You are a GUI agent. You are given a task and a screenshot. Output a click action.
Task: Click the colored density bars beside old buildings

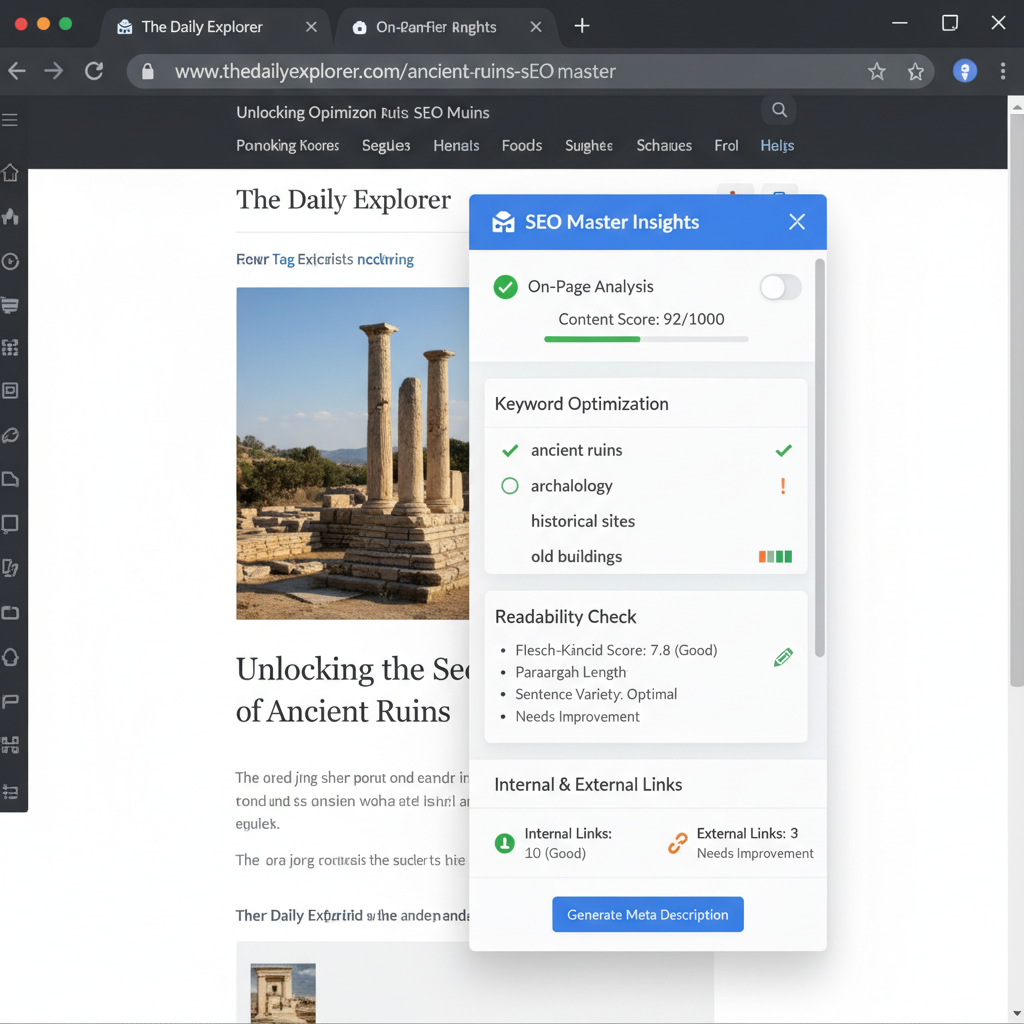coord(775,556)
